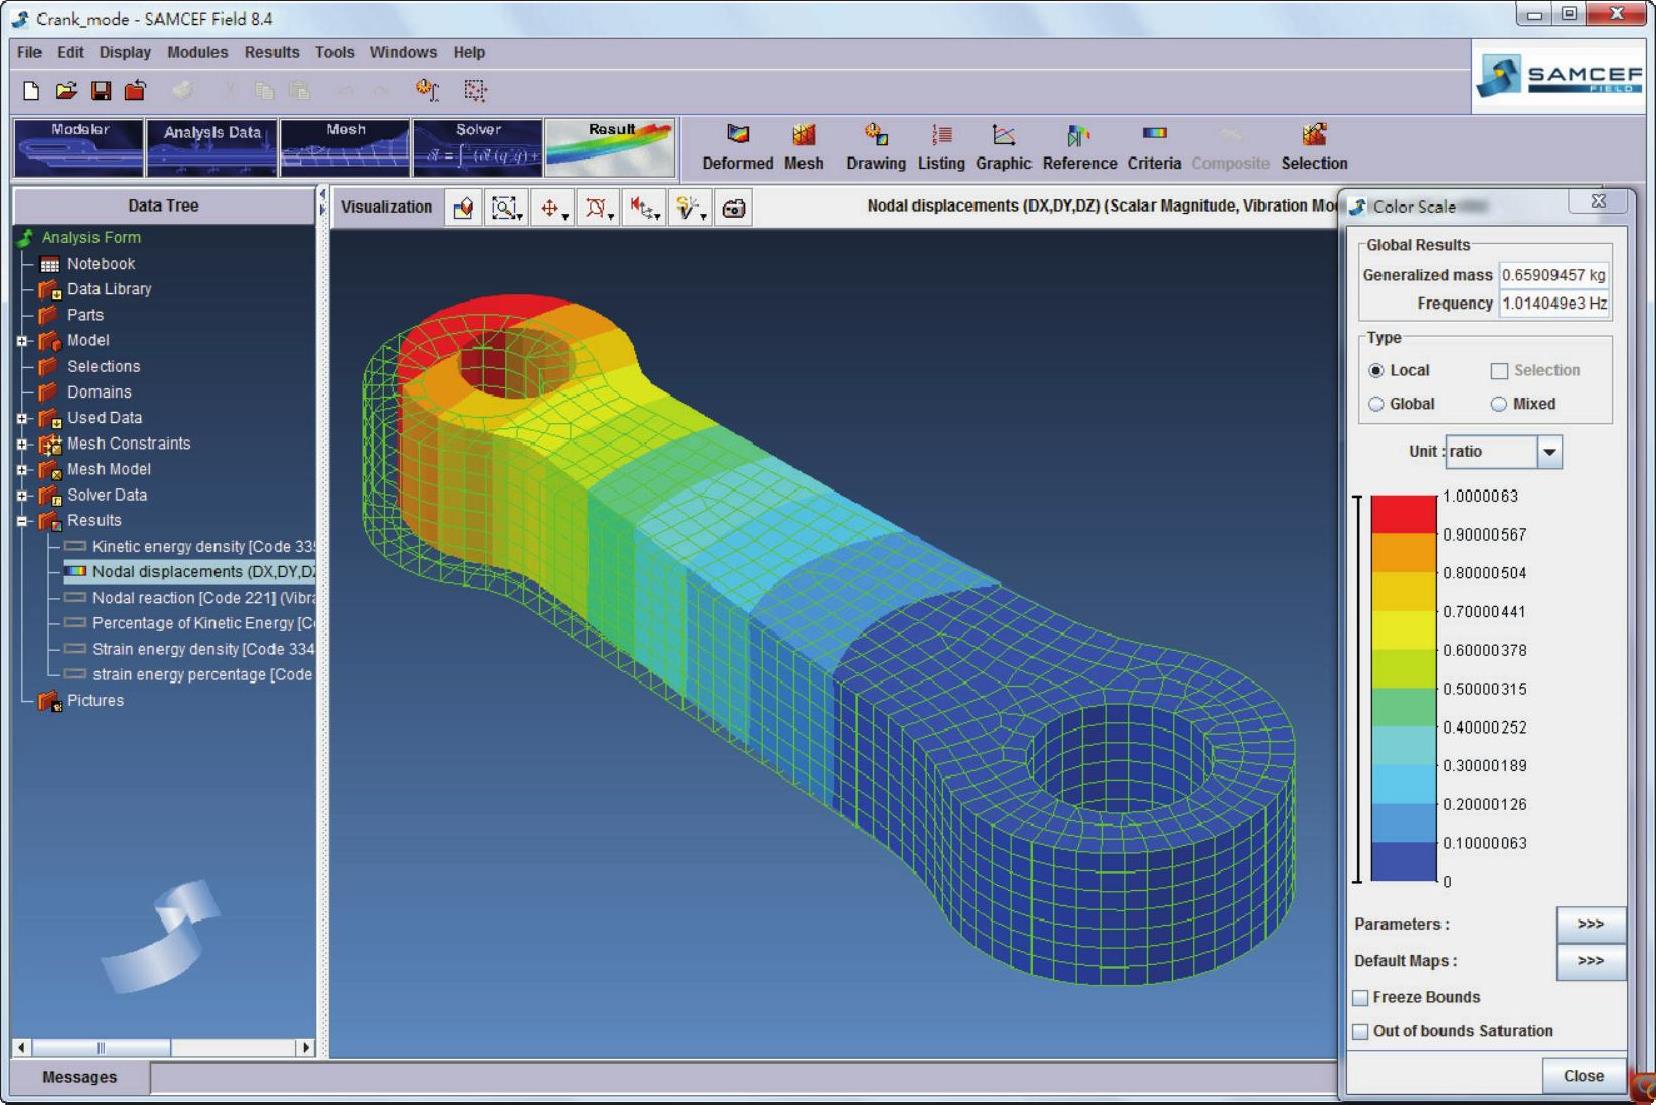Click the camera snapshot icon
This screenshot has height=1105, width=1656.
734,208
